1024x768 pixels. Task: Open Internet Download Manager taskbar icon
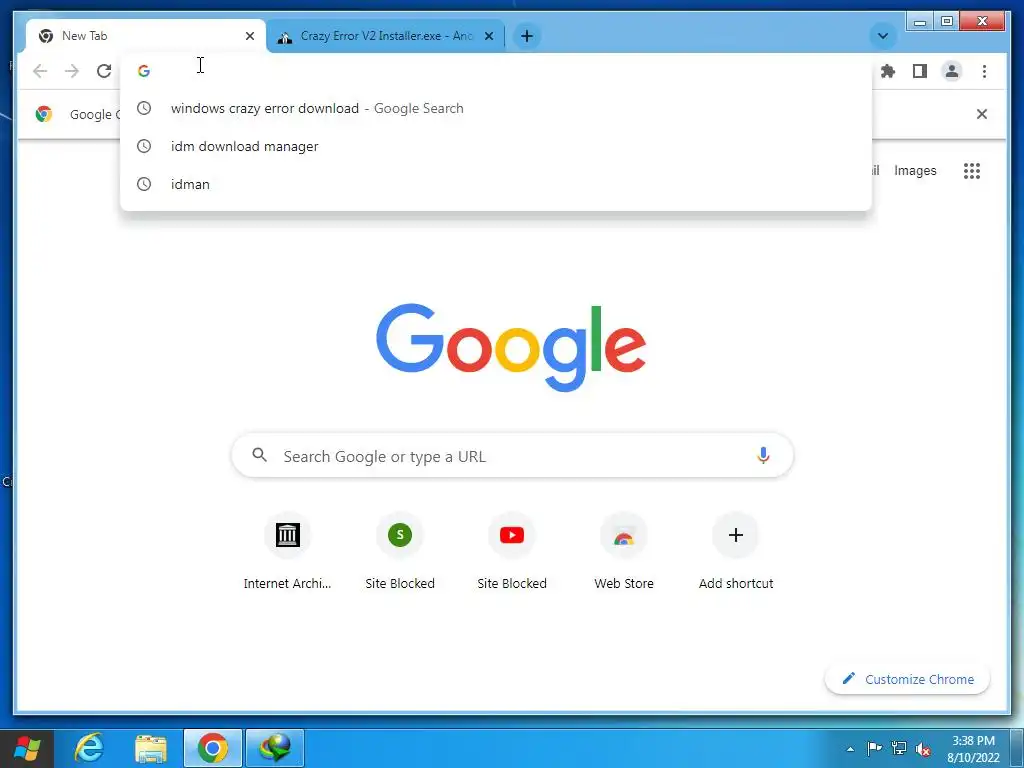click(275, 748)
